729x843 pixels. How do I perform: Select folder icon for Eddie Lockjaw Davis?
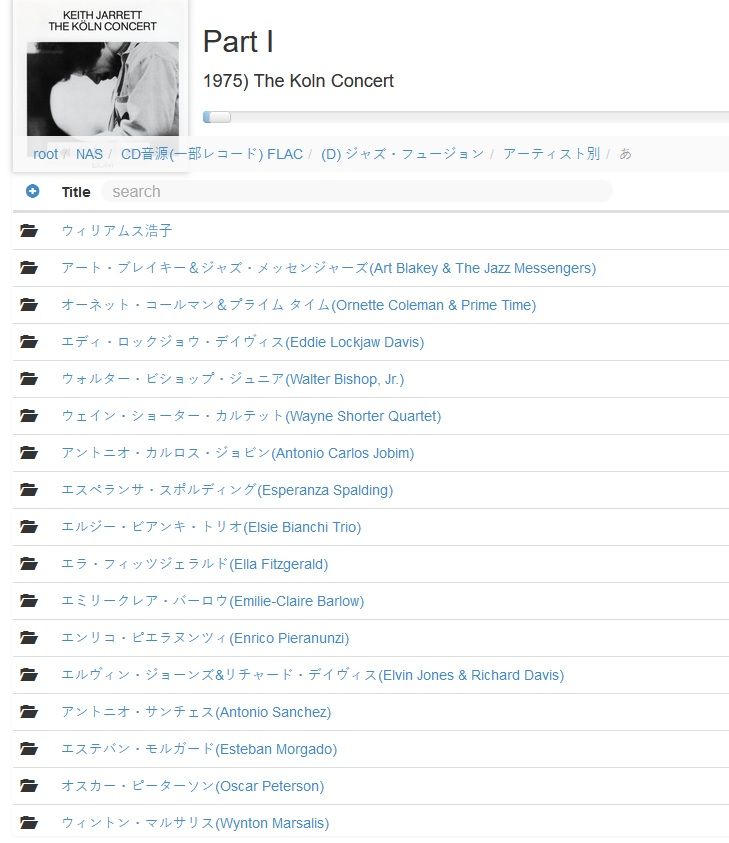[29, 342]
